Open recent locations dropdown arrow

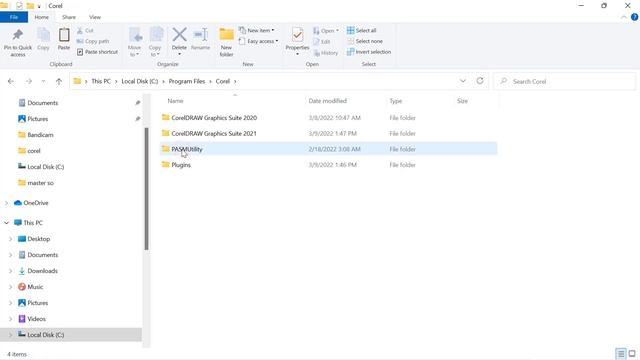[43, 81]
